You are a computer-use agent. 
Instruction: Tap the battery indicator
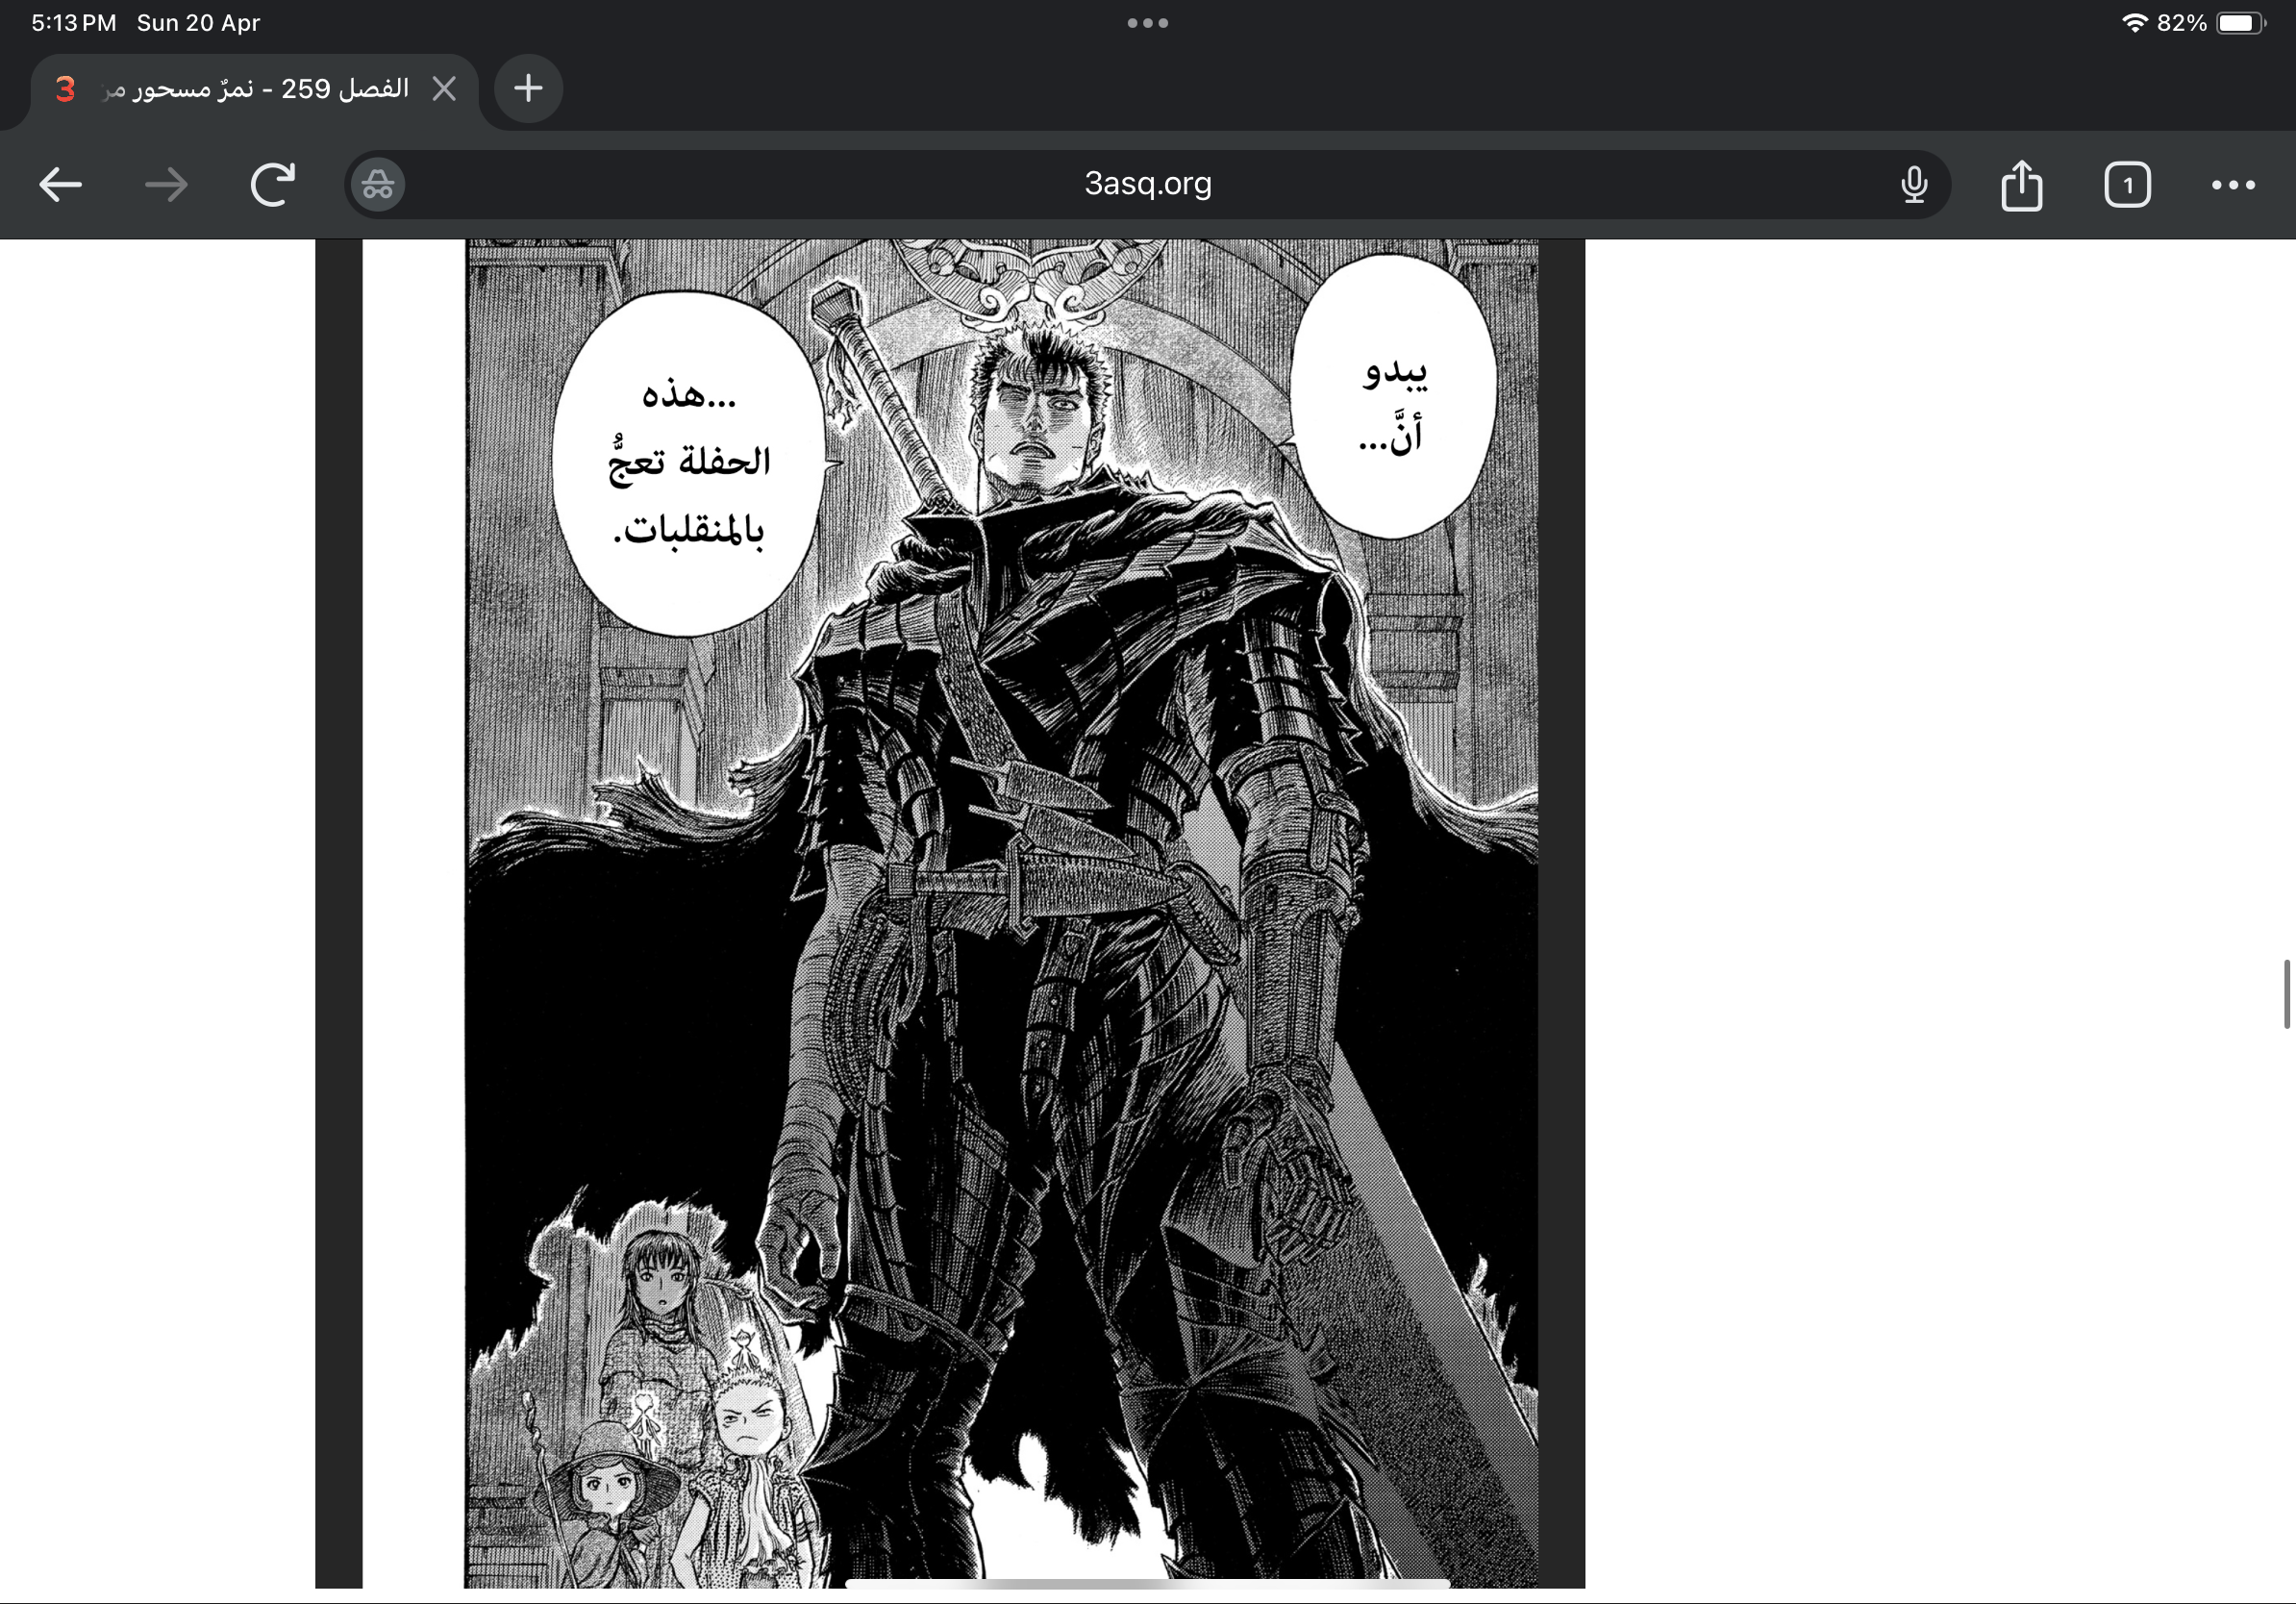pyautogui.click(x=2241, y=23)
